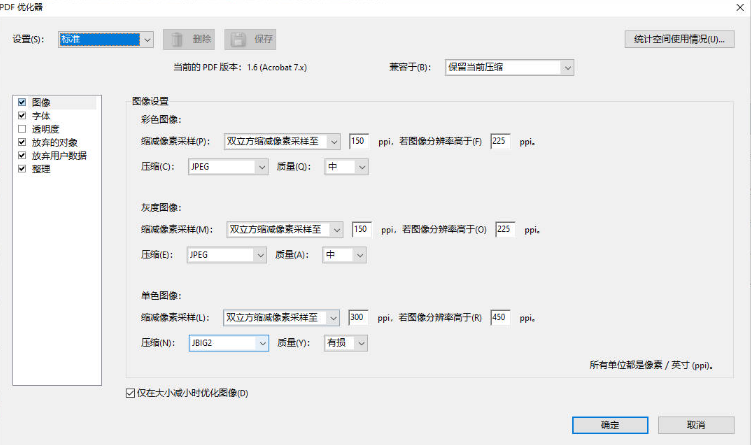Toggle the 放弃的对象 checkbox
Screen dimensions: 751x445
pos(22,142)
